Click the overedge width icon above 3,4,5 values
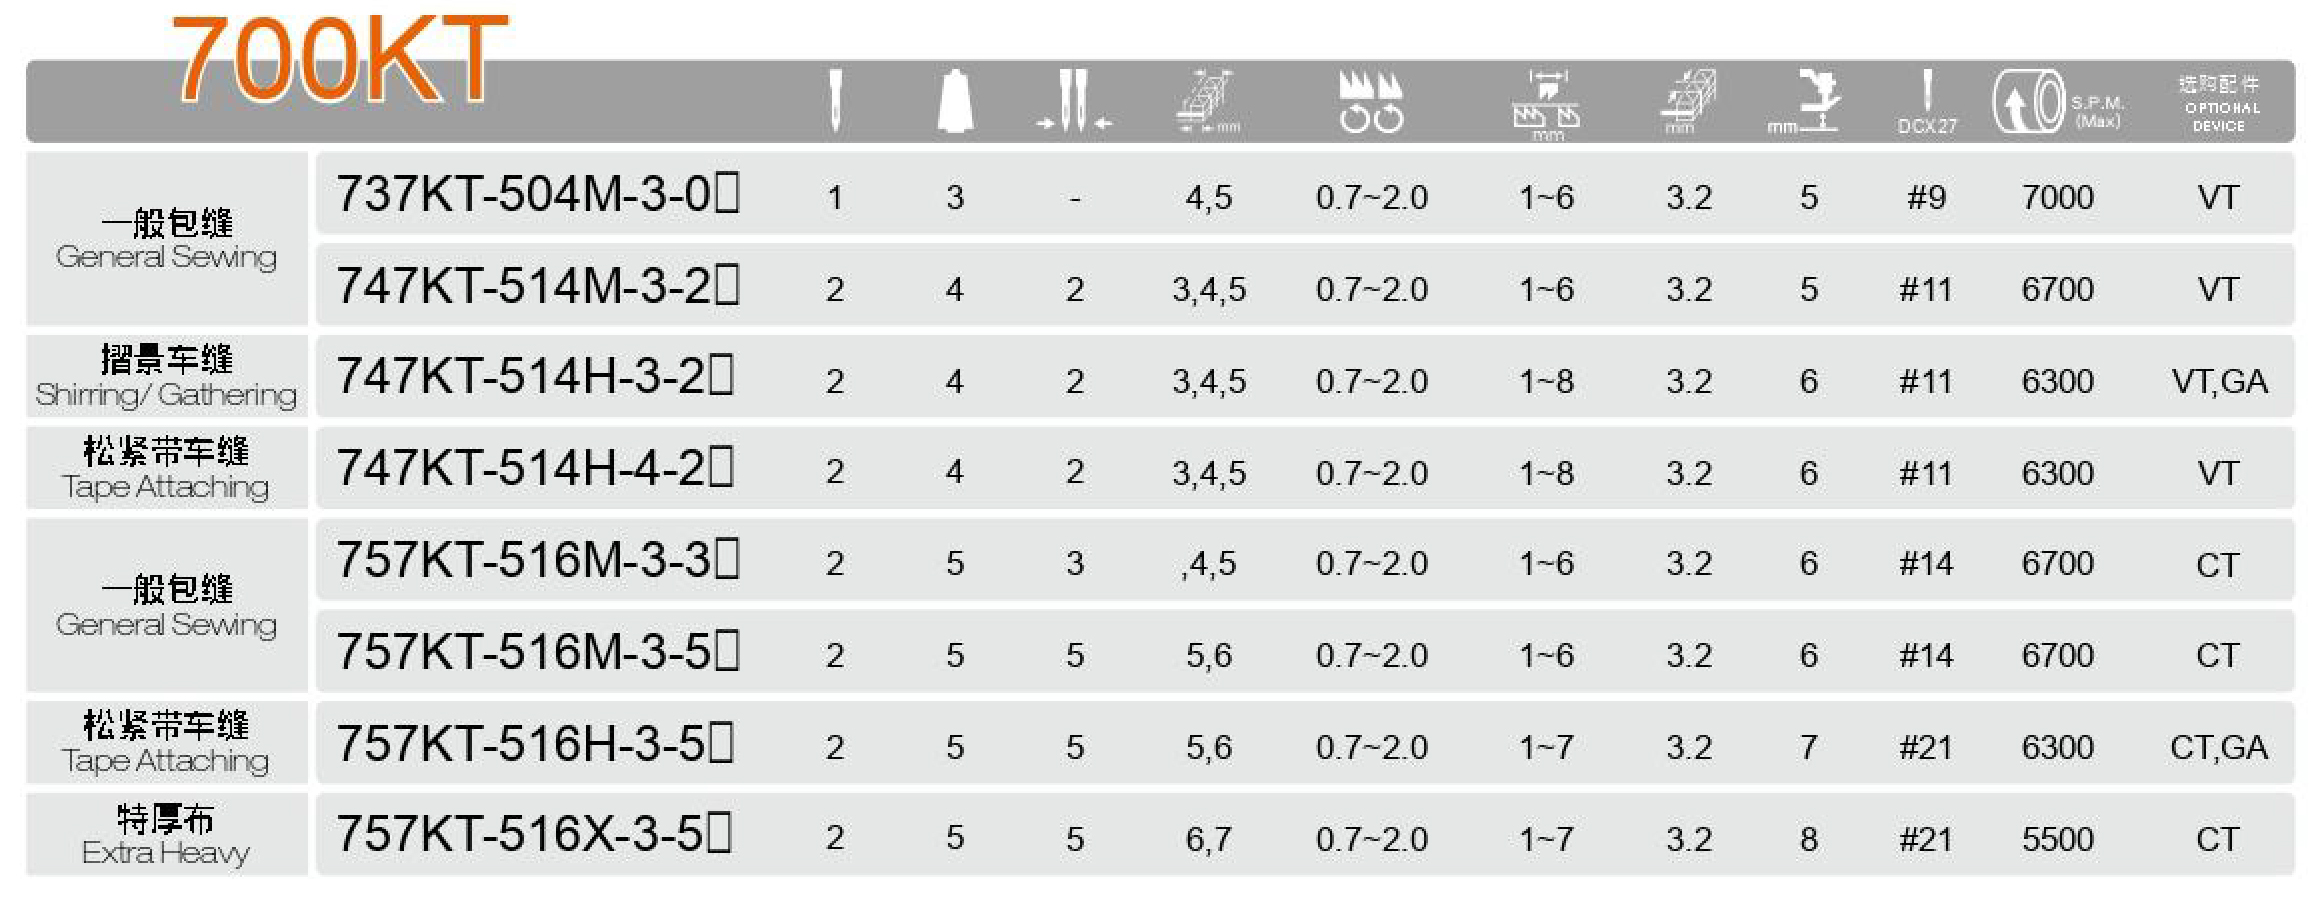 click(1209, 101)
